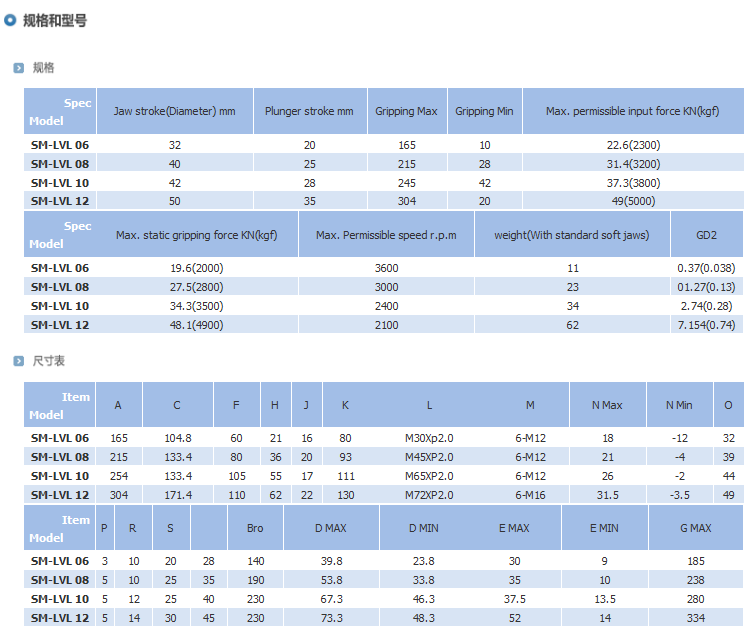Click the arrow icon next to 尺寸表

(19, 361)
